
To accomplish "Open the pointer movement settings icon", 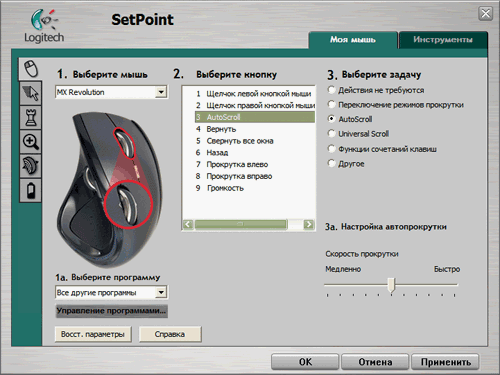I will coord(31,93).
